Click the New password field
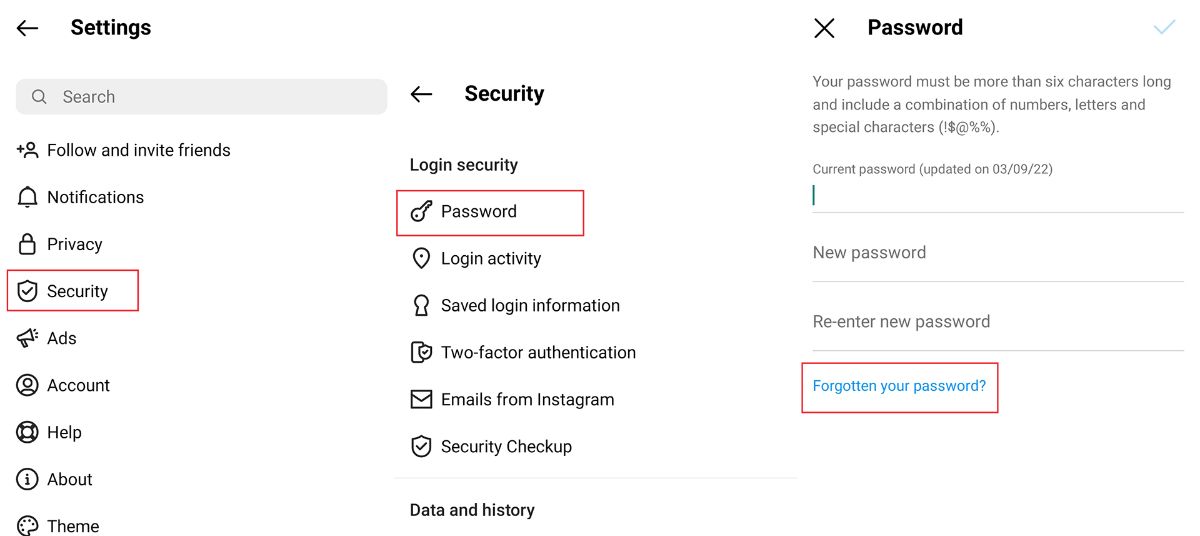This screenshot has height=536, width=1200. (x=998, y=253)
